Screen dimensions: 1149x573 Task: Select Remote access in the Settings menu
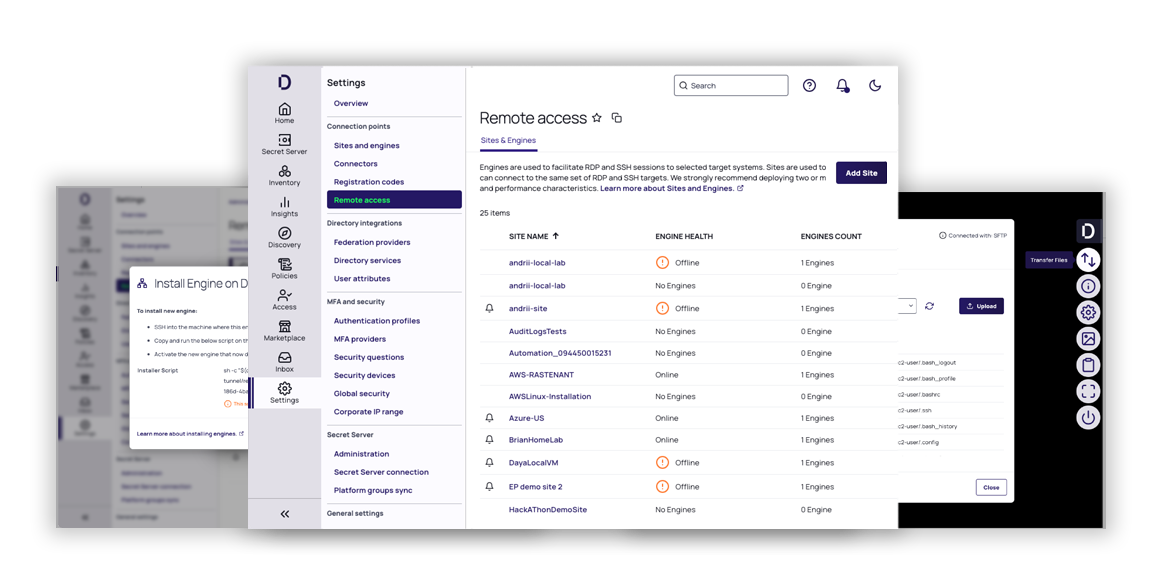coord(394,199)
